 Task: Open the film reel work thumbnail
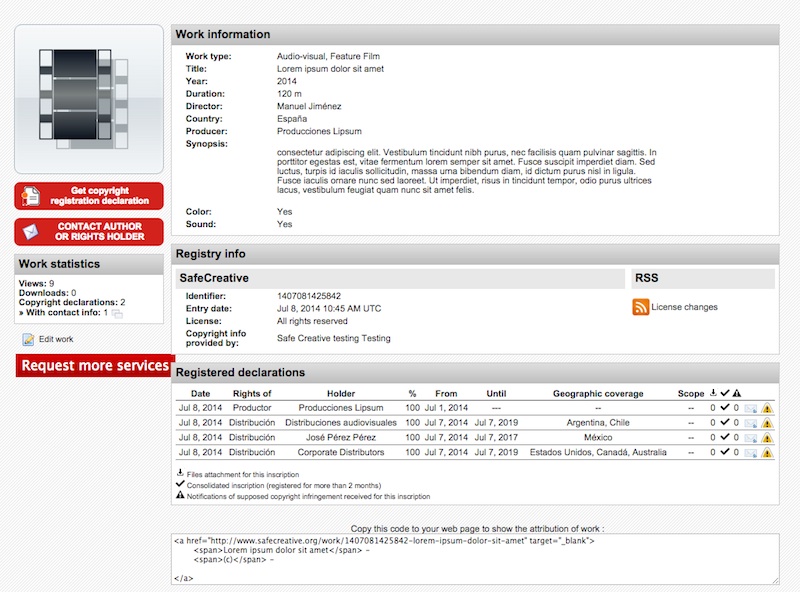tap(89, 99)
